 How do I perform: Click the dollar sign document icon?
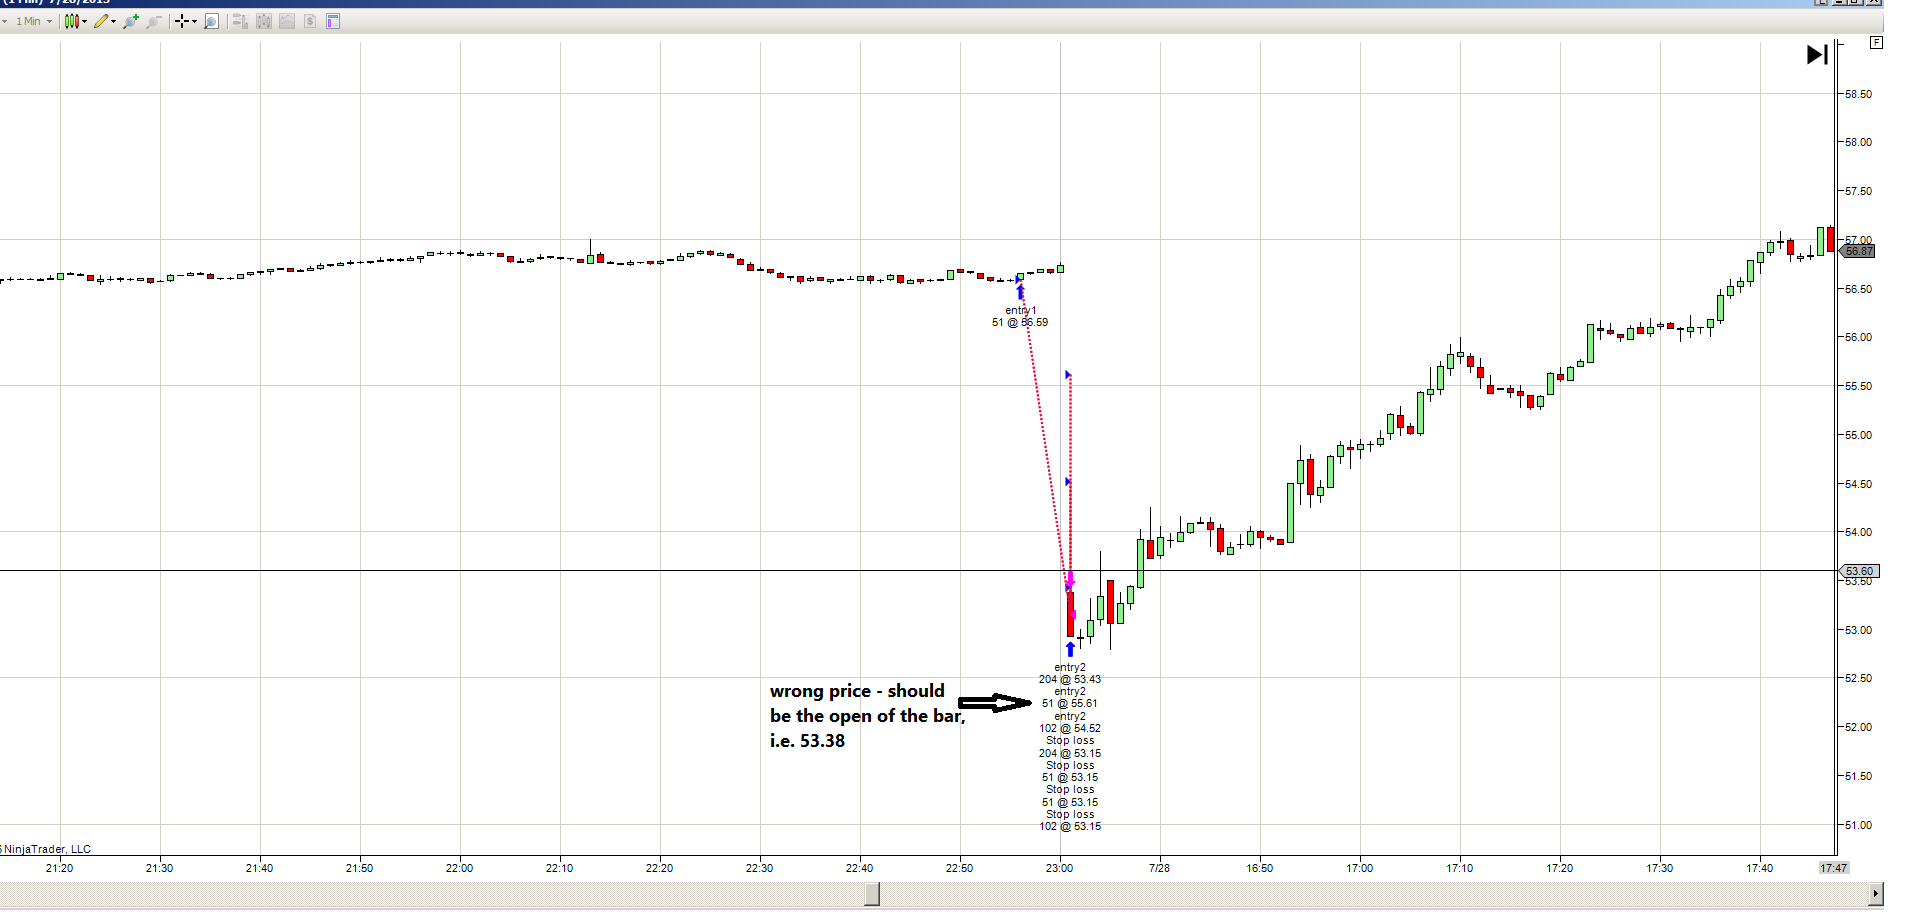click(x=310, y=21)
